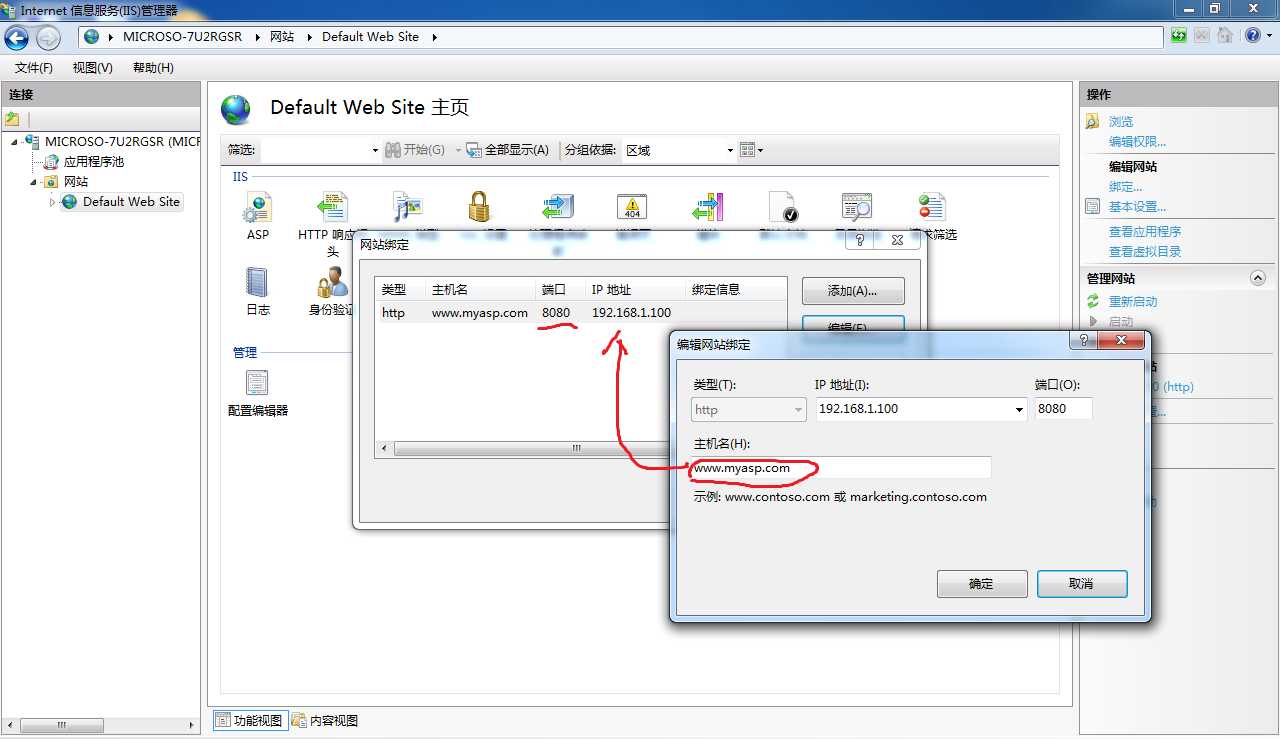
Task: Open the configuration editor (配置编辑器) icon
Action: coord(258,392)
